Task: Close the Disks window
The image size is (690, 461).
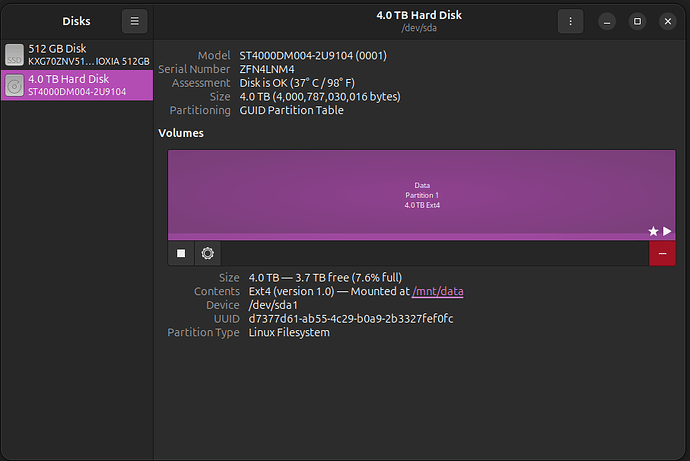Action: pyautogui.click(x=668, y=21)
